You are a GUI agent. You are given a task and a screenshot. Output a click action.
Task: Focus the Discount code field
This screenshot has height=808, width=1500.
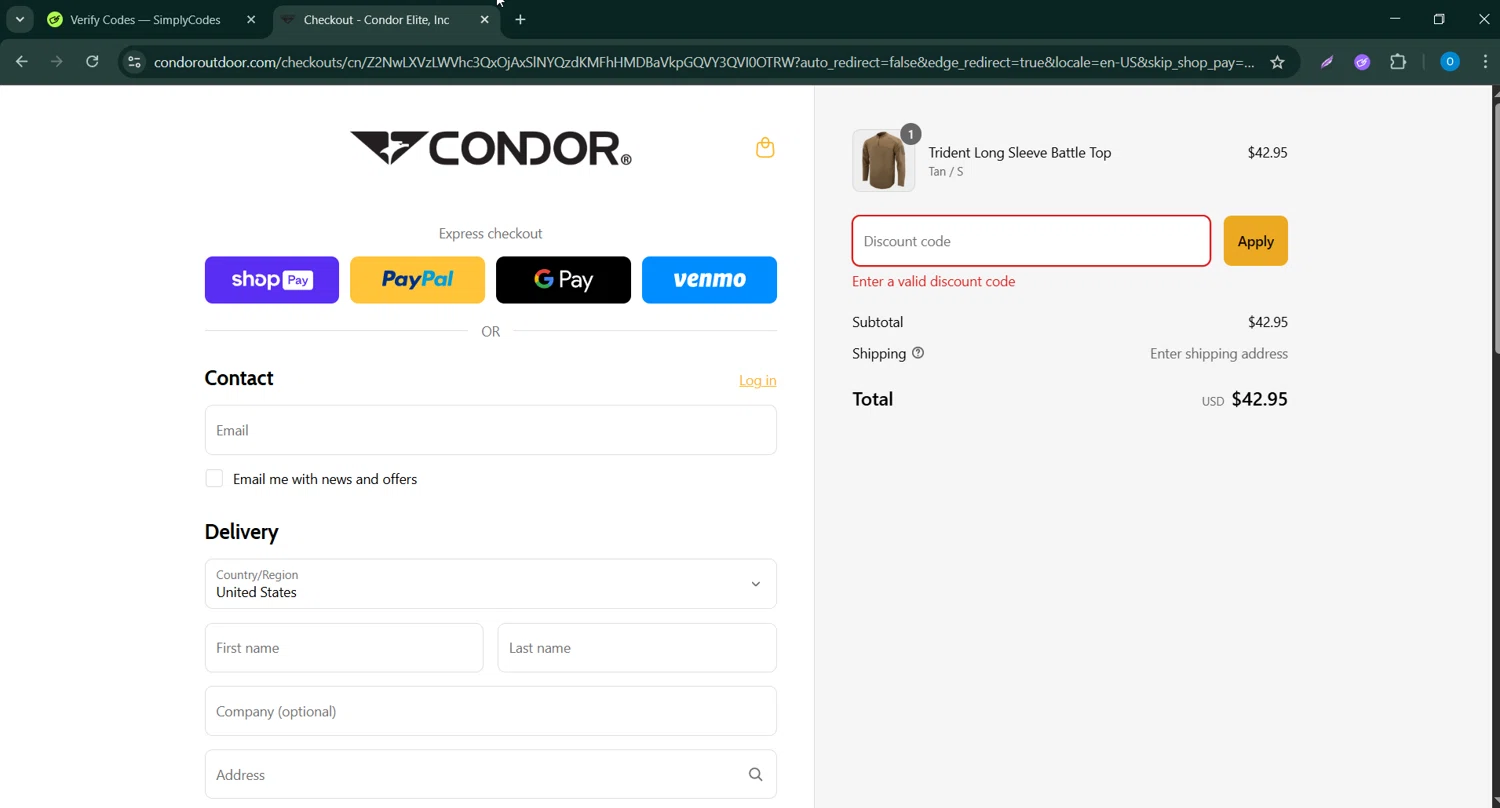tap(1031, 241)
